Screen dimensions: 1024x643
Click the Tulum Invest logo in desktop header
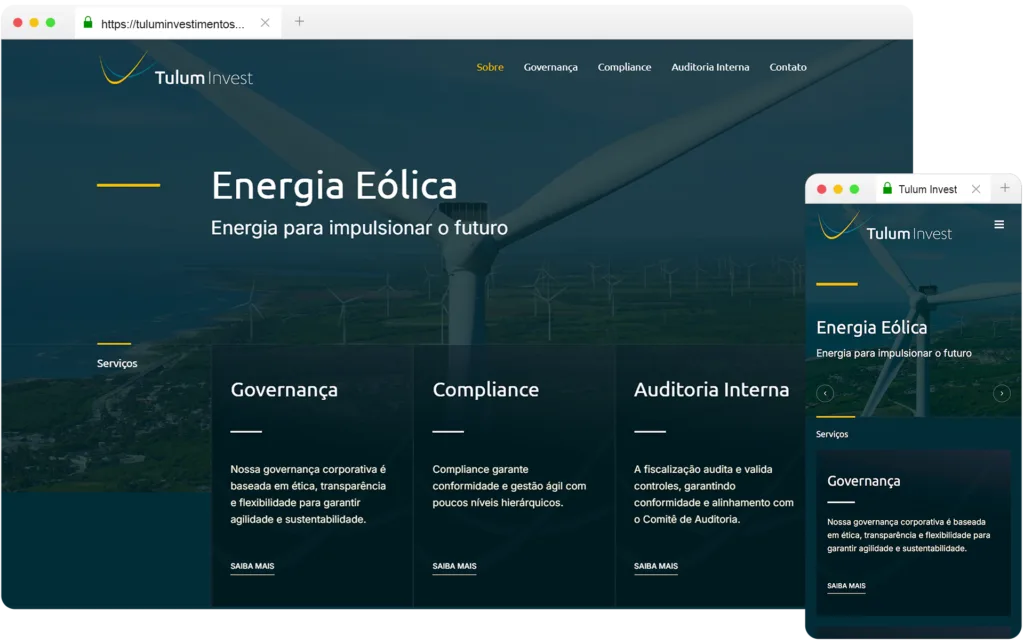[x=176, y=71]
